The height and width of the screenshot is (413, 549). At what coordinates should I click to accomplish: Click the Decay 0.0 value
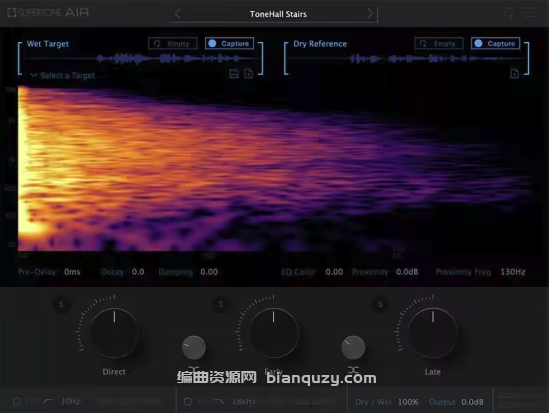[x=138, y=272]
